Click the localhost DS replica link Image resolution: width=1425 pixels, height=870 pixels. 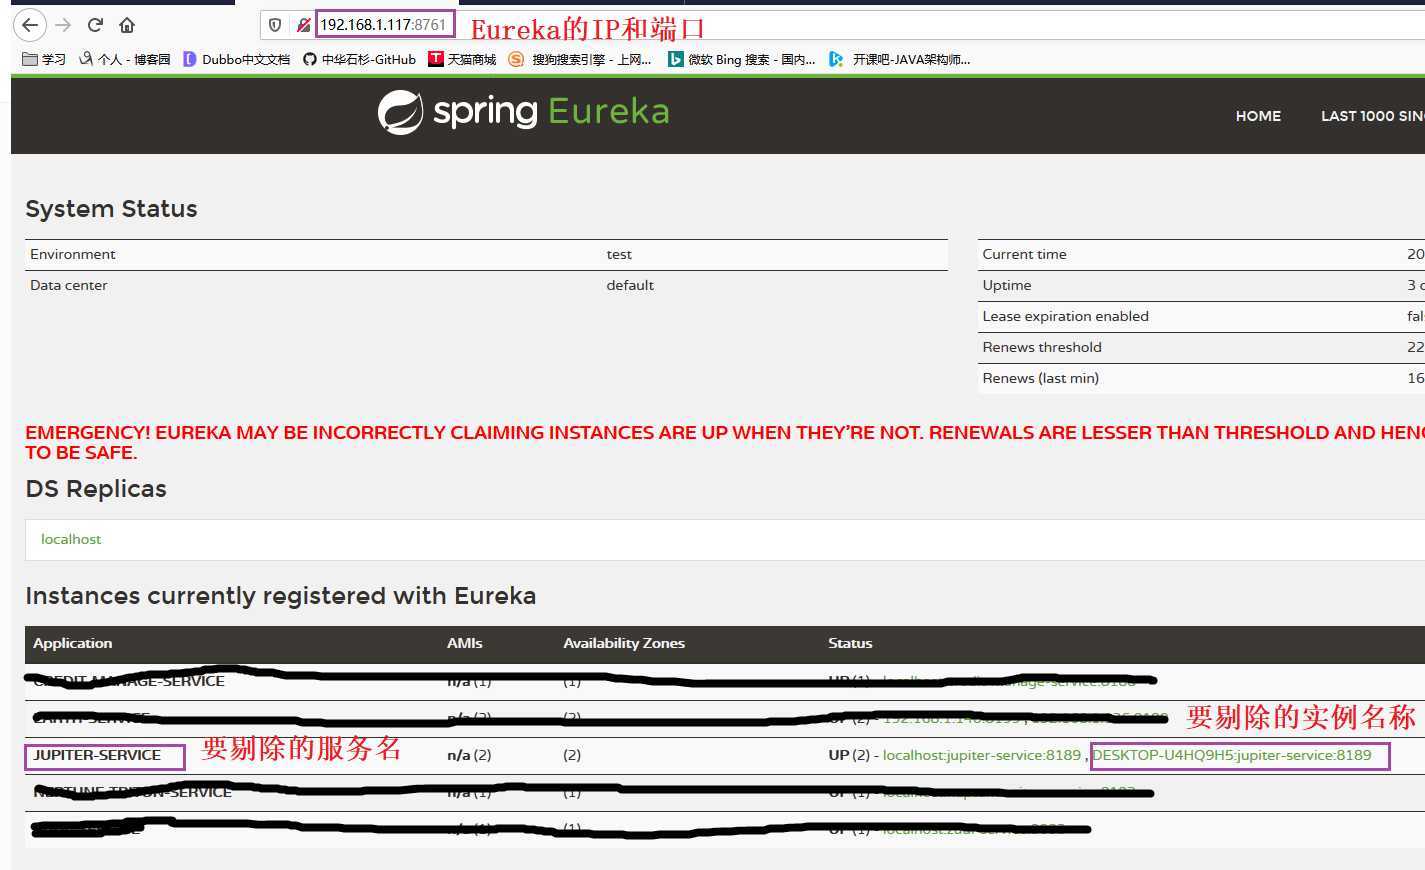tap(71, 539)
